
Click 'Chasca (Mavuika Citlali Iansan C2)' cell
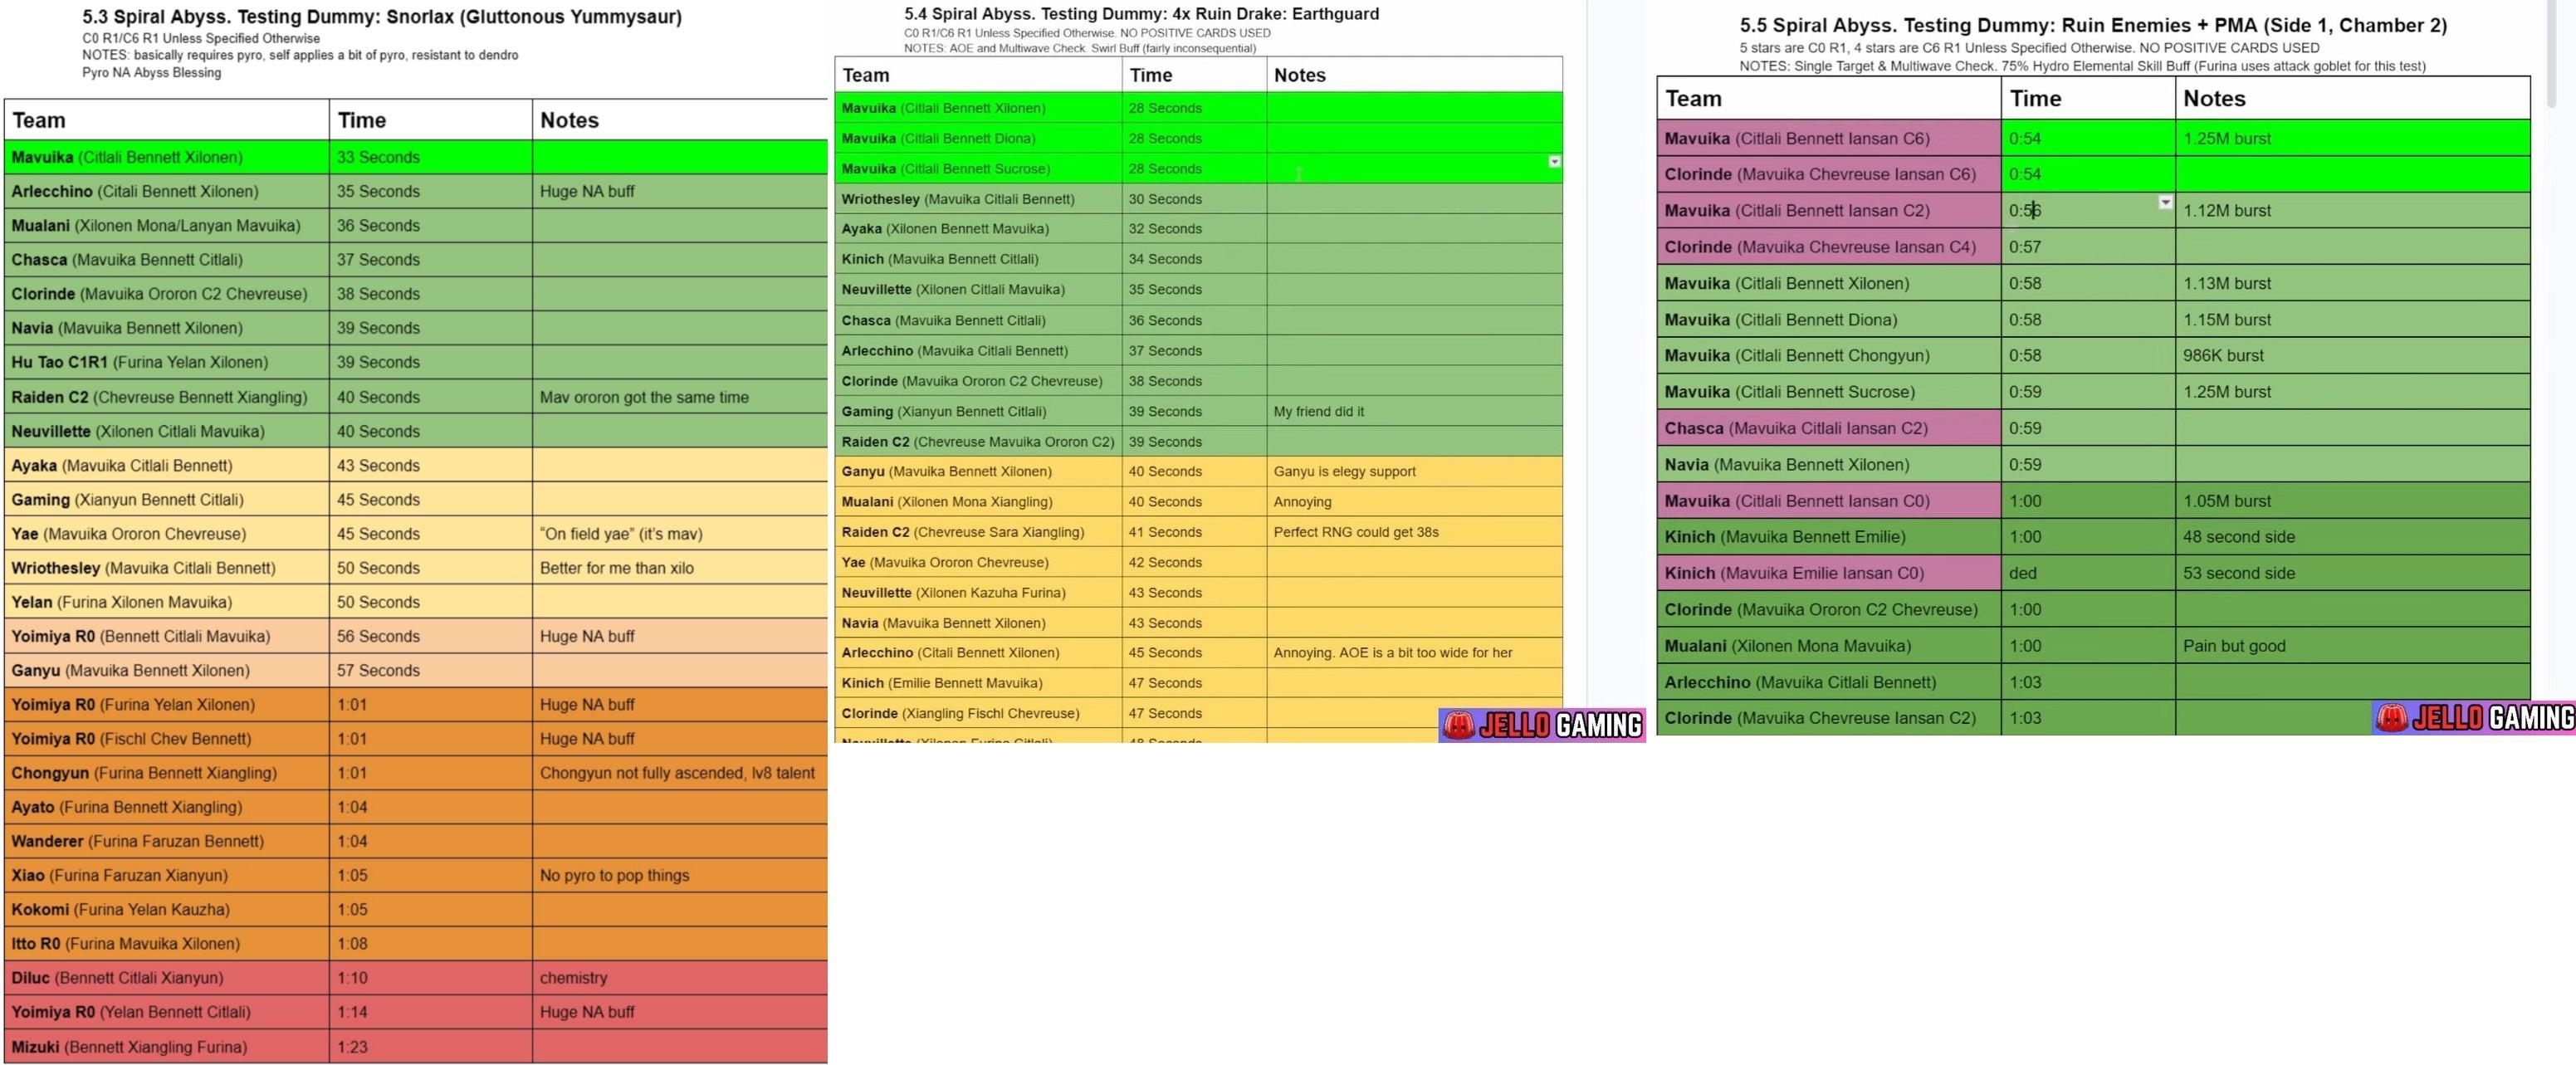click(x=1829, y=428)
